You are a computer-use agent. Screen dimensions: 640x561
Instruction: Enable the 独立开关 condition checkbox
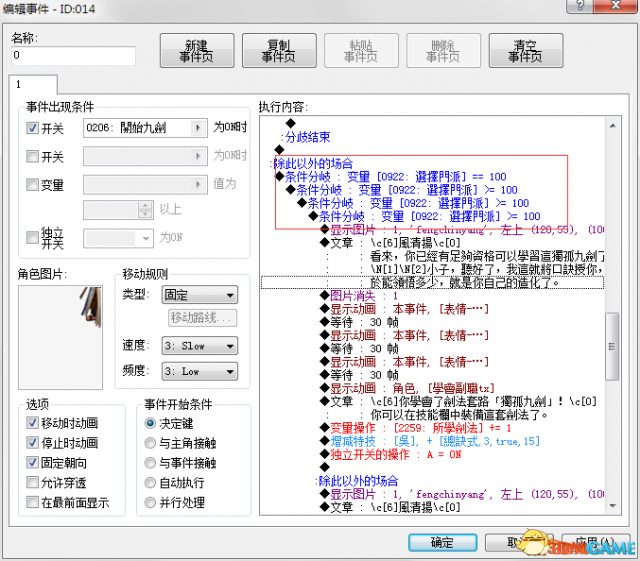pos(32,238)
